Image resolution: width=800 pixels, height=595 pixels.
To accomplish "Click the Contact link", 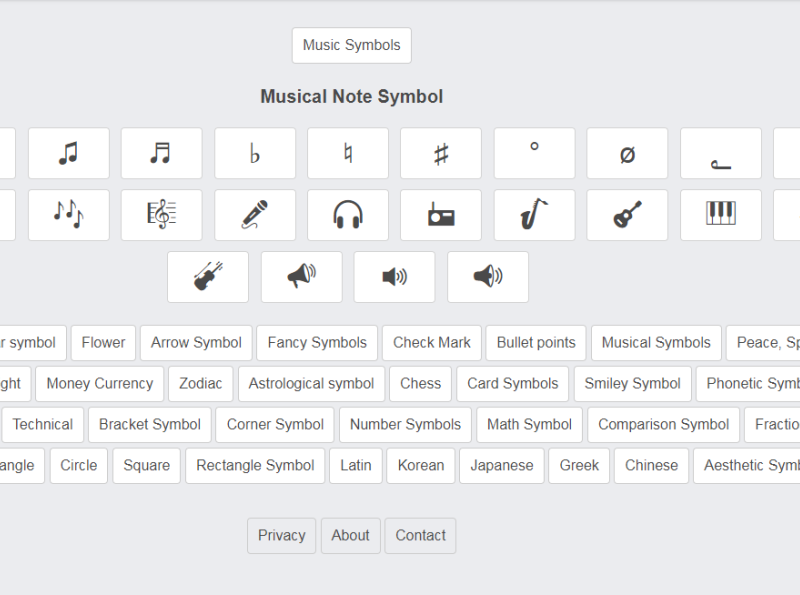I will tap(420, 536).
